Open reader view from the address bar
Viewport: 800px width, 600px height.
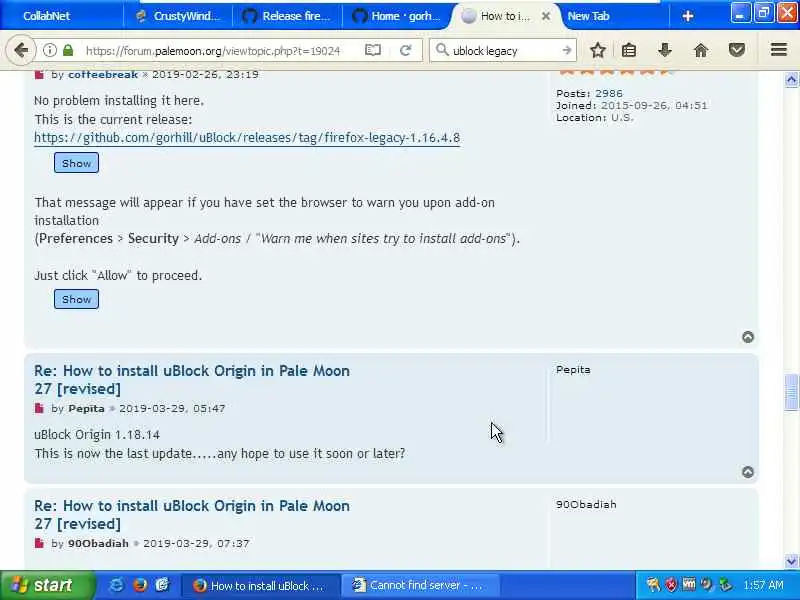click(373, 50)
